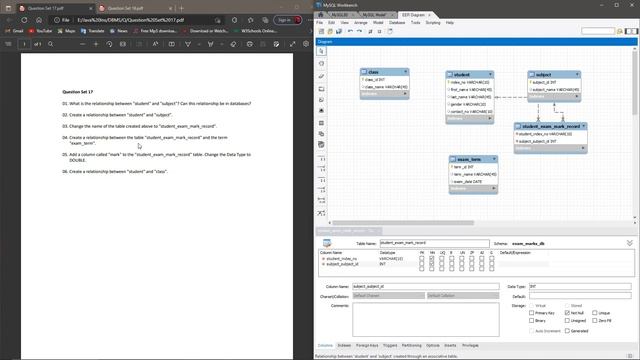Open the Scripting menu
The height and width of the screenshot is (360, 640).
tap(433, 23)
